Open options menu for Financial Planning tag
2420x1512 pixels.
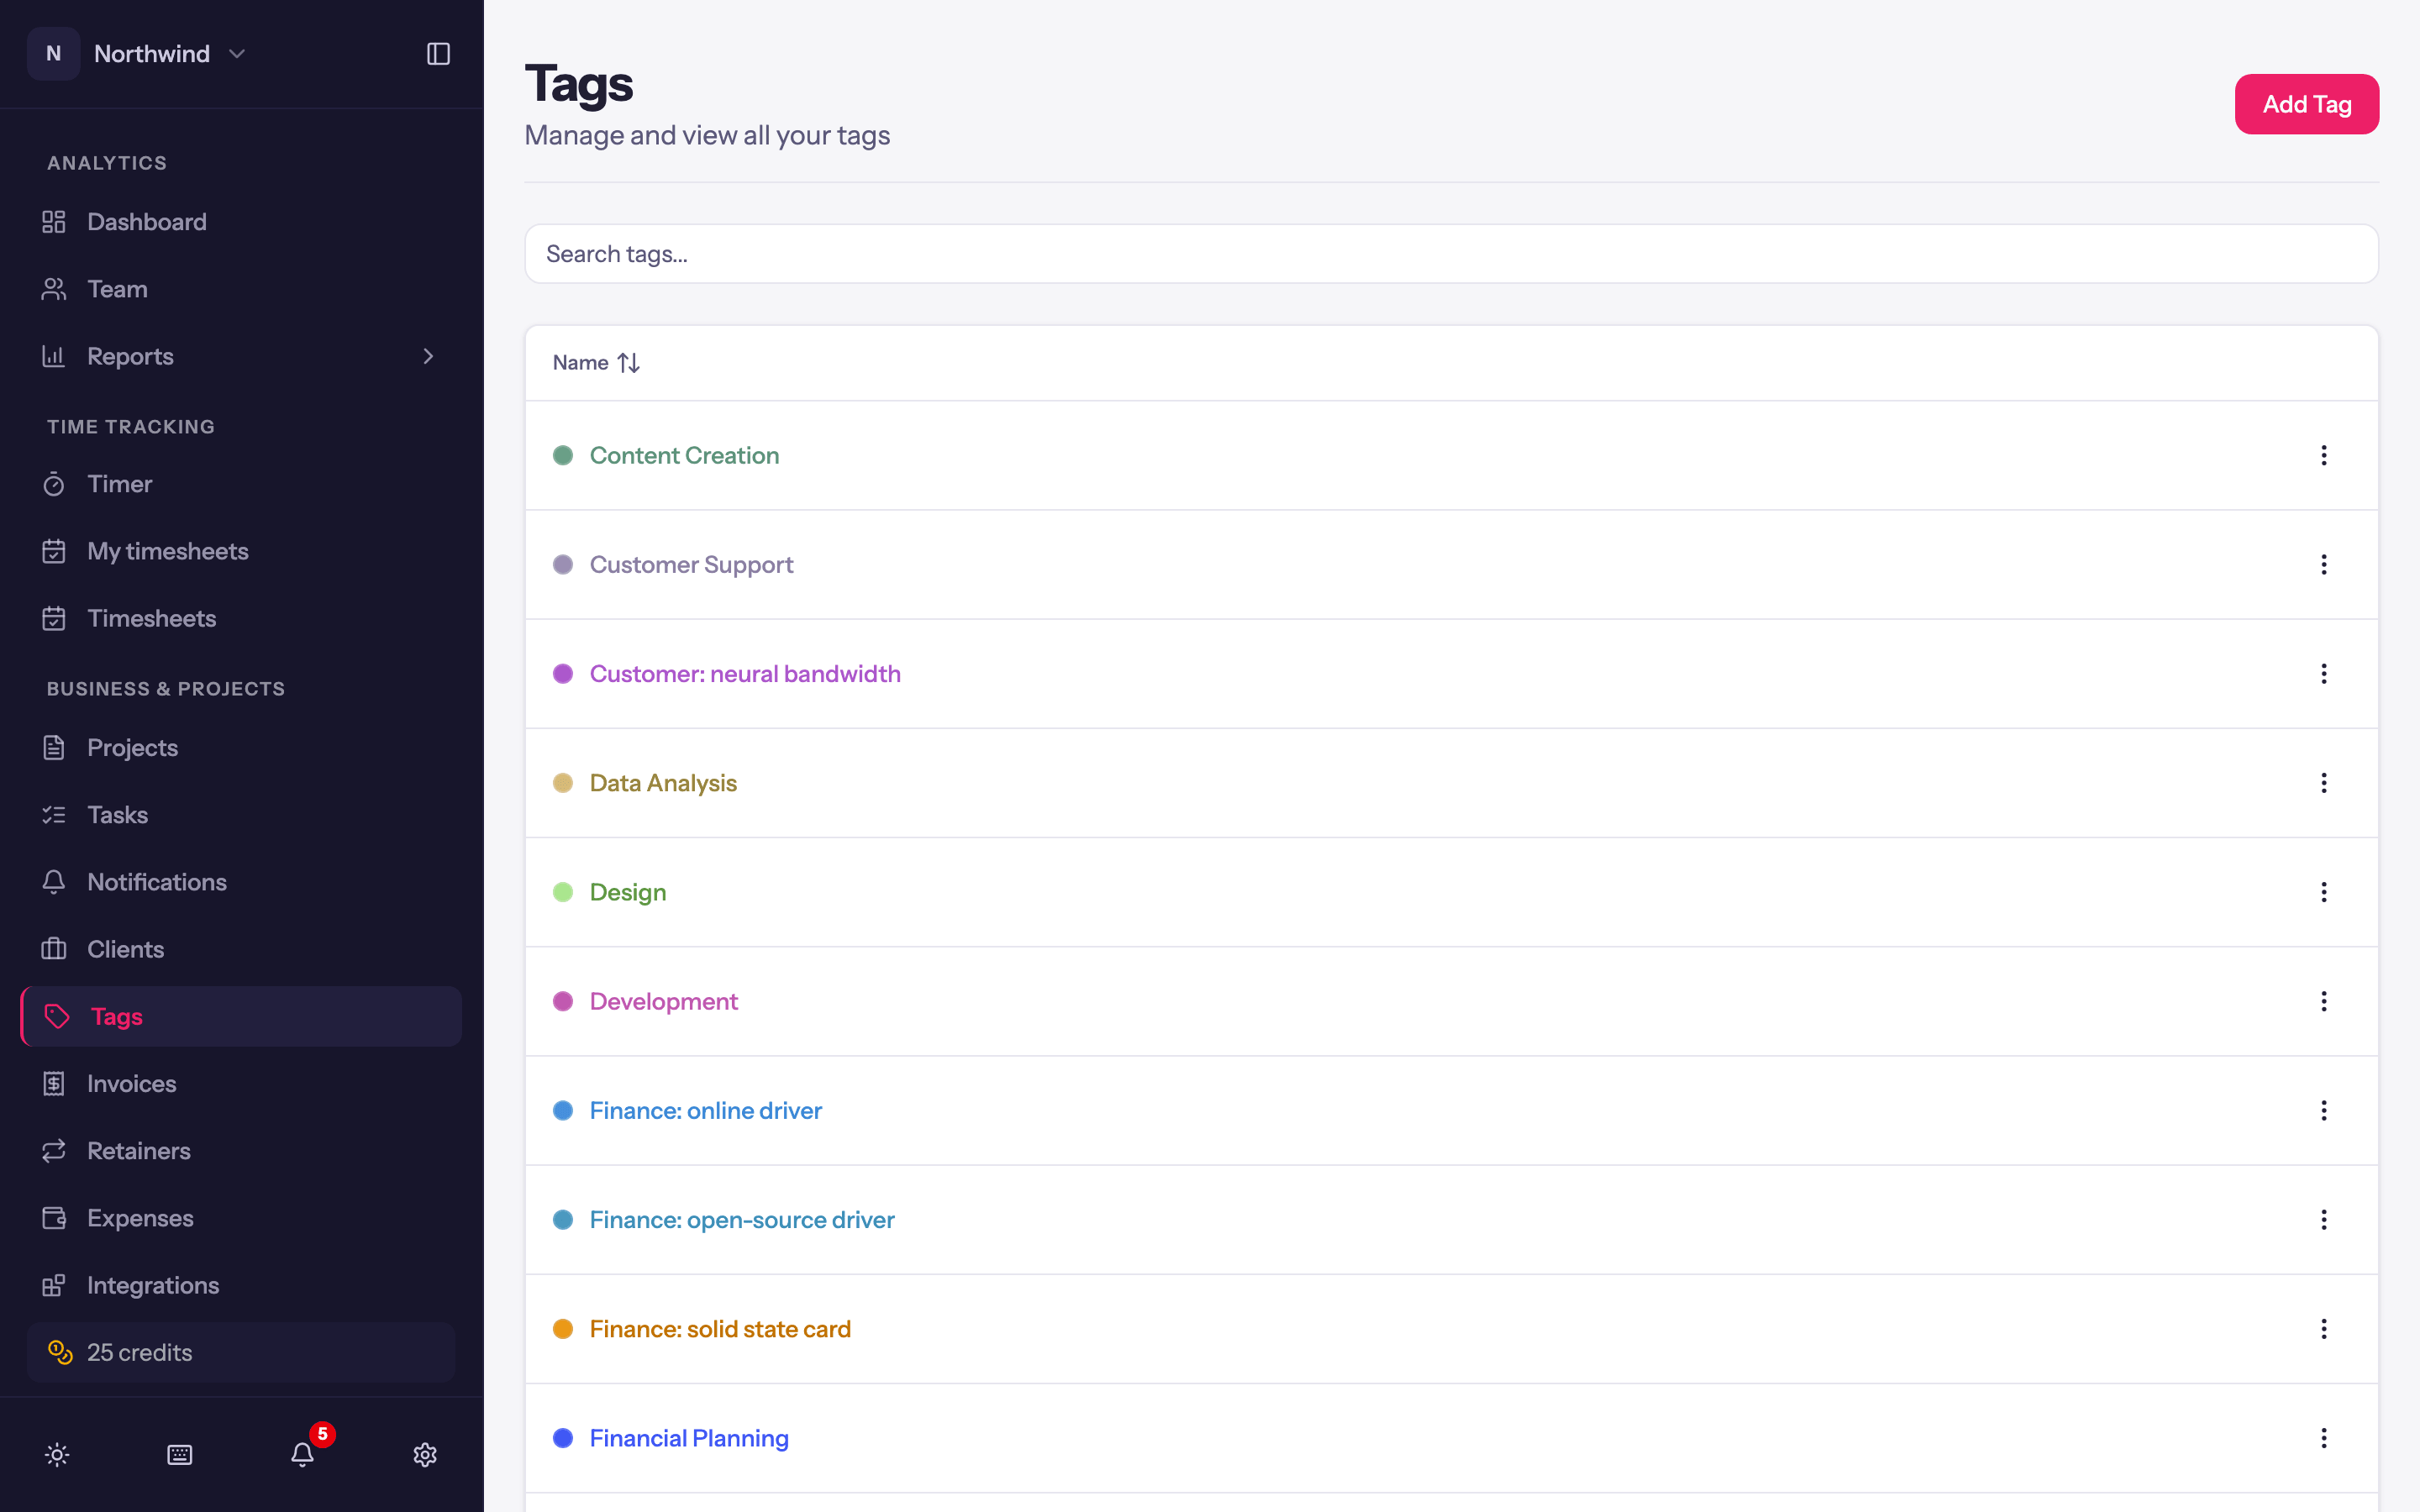[2323, 1438]
